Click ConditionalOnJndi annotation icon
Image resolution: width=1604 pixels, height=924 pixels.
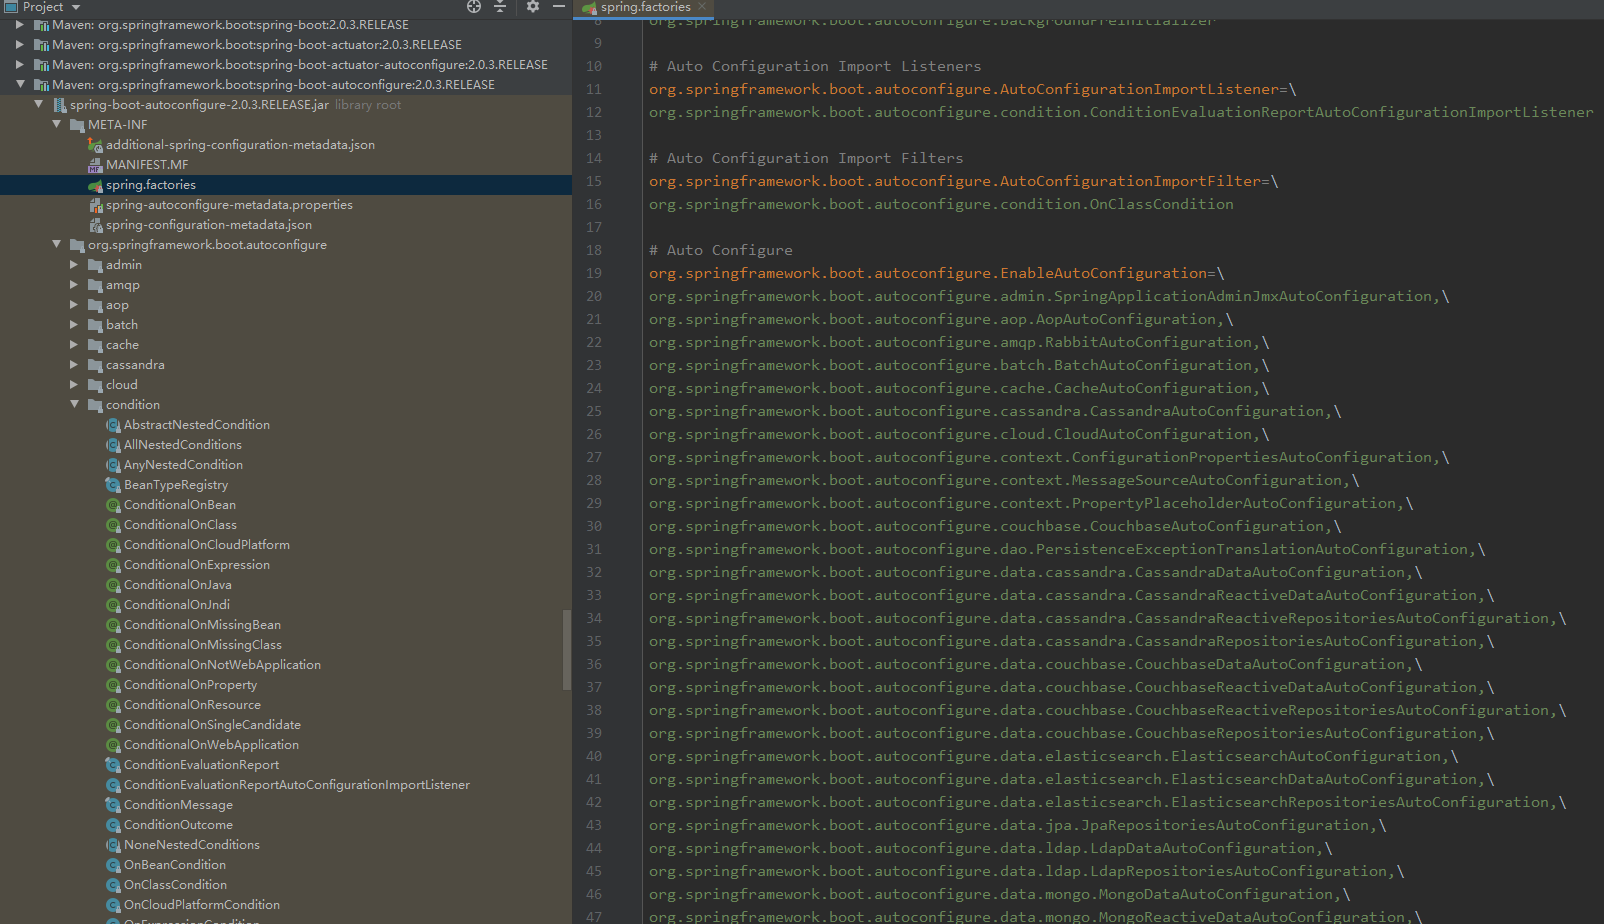[113, 605]
